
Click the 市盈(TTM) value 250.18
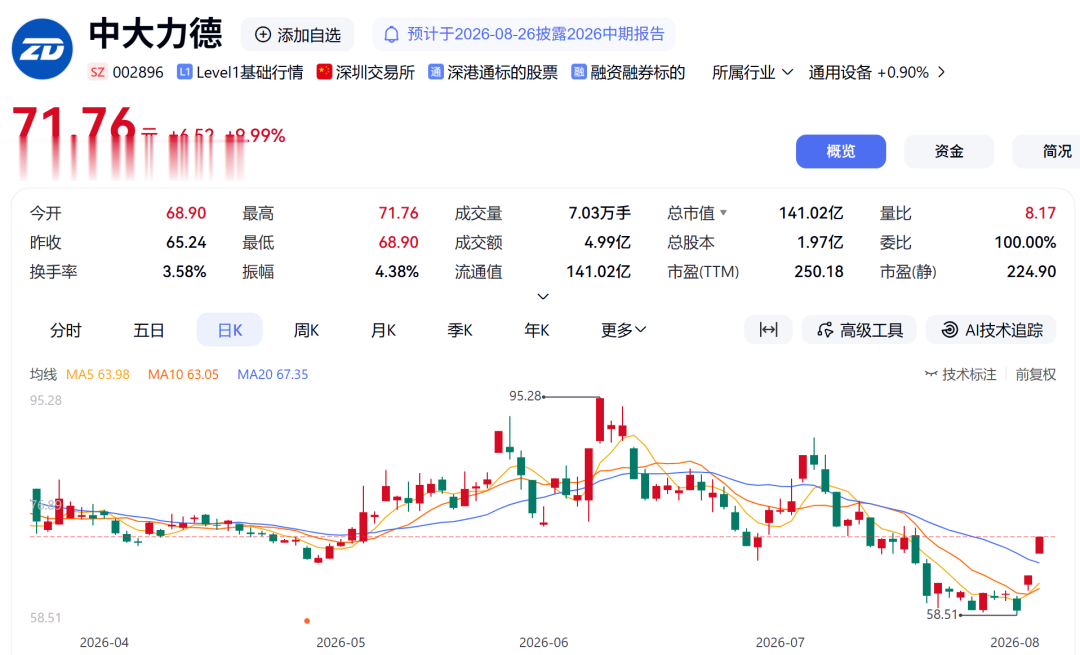click(x=819, y=272)
